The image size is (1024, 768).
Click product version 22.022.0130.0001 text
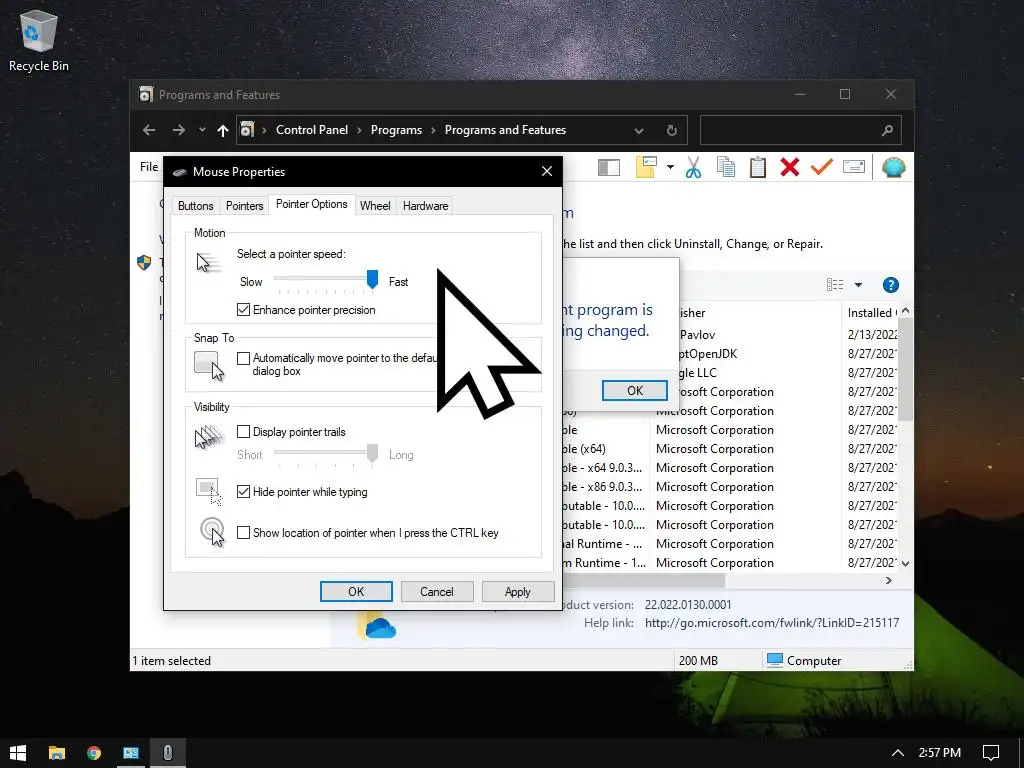[688, 605]
